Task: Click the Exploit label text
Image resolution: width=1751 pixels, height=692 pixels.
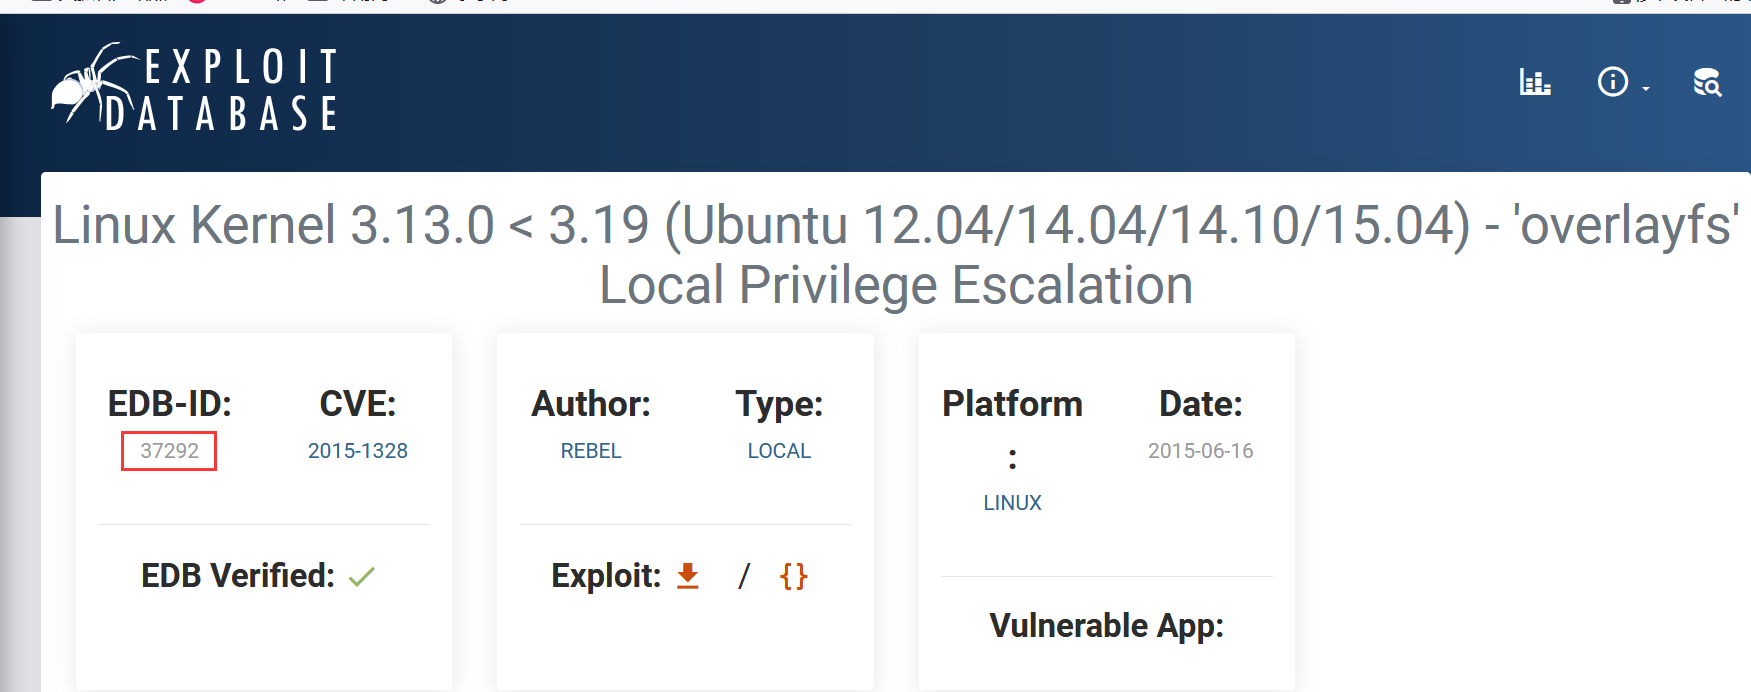Action: coord(606,576)
